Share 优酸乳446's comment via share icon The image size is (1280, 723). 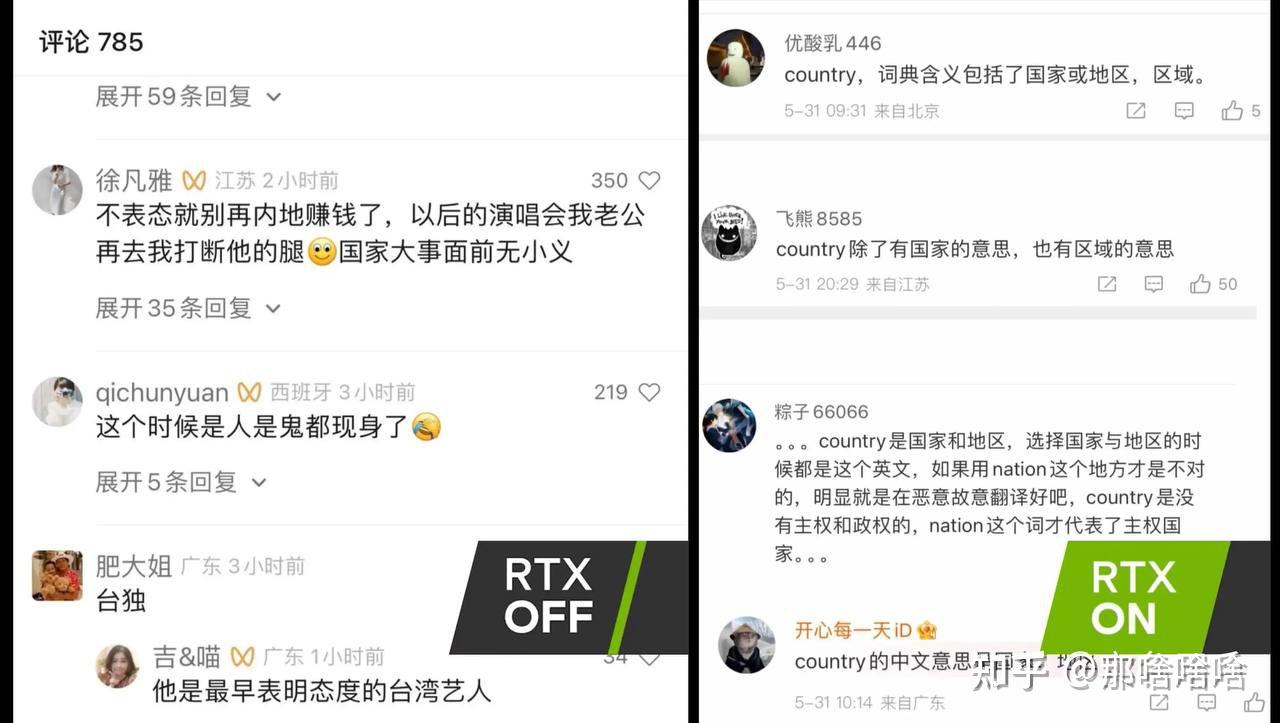[x=1136, y=111]
